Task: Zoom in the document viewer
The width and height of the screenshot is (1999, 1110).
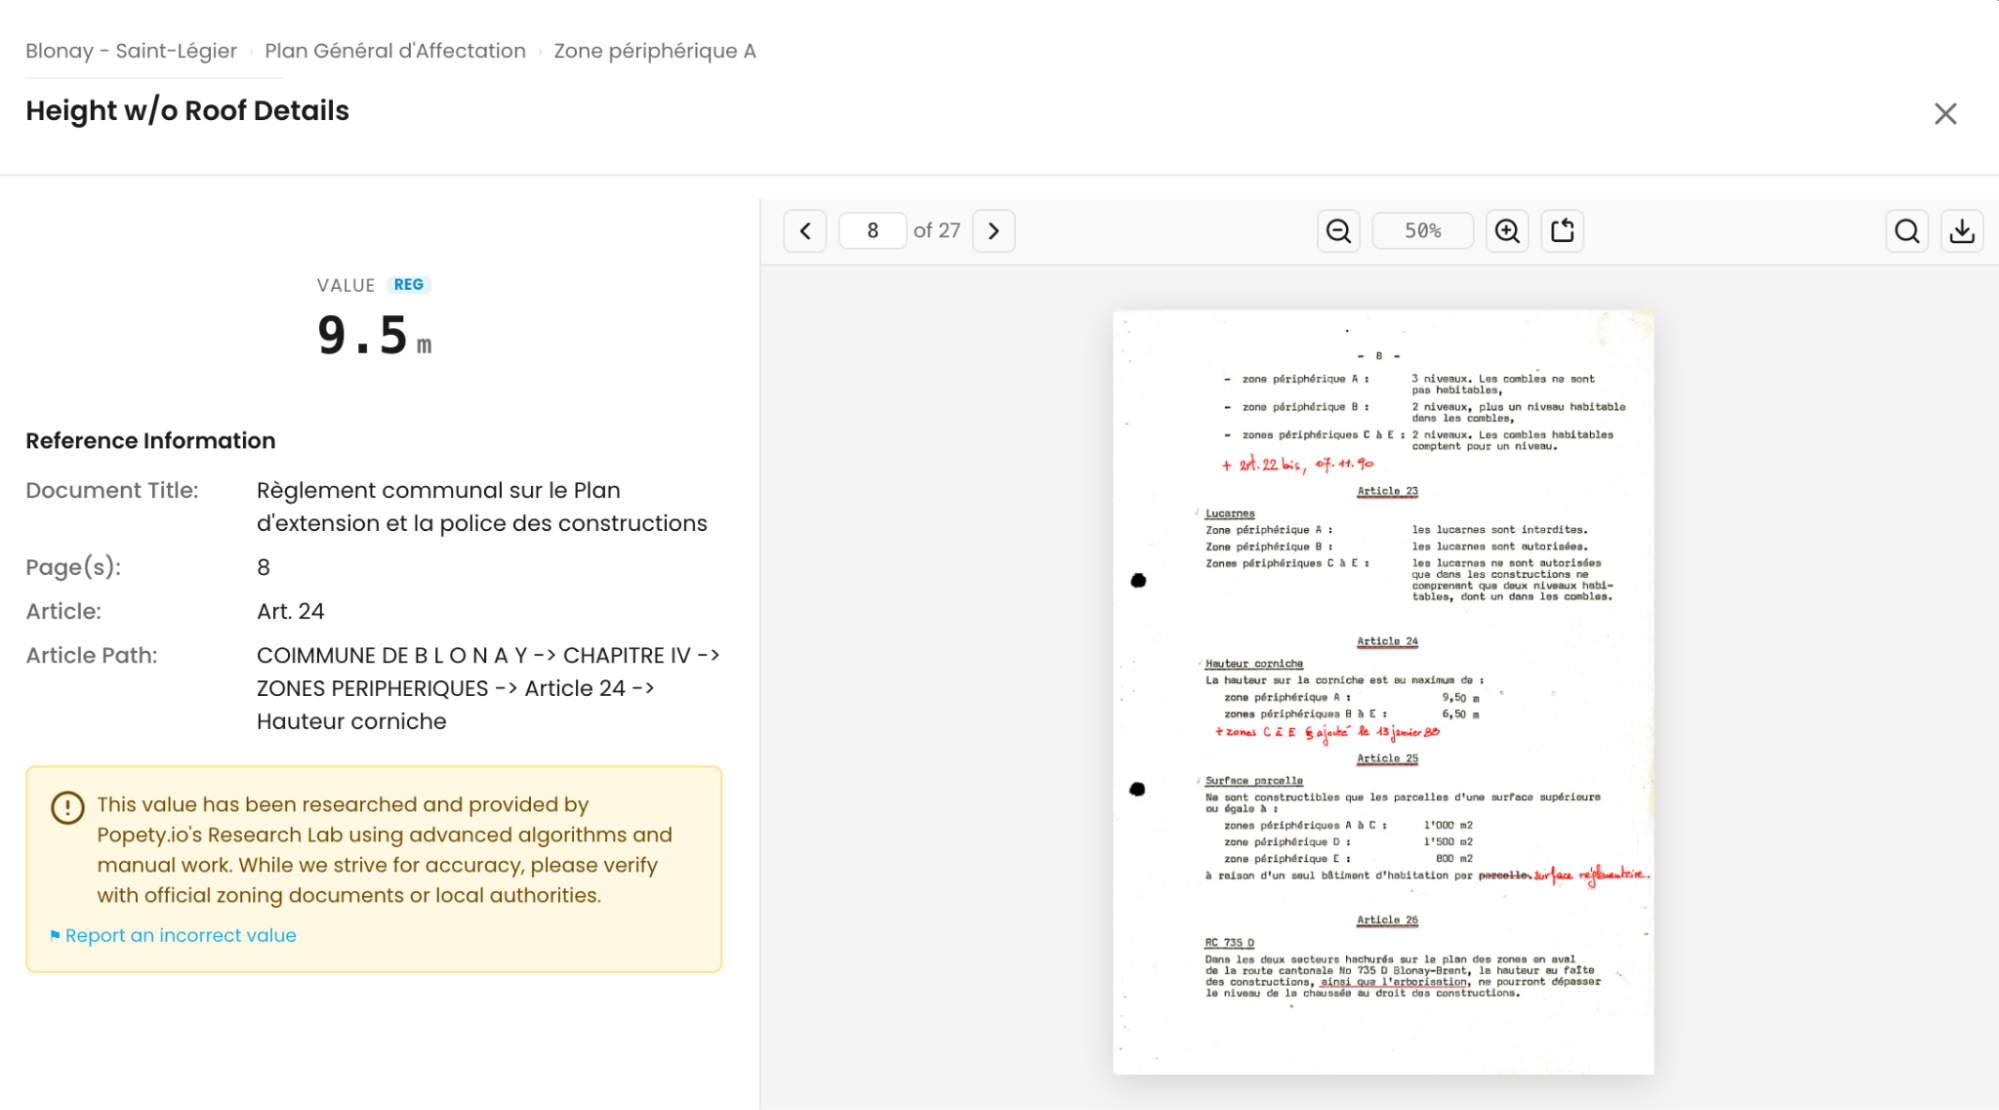Action: [x=1507, y=231]
